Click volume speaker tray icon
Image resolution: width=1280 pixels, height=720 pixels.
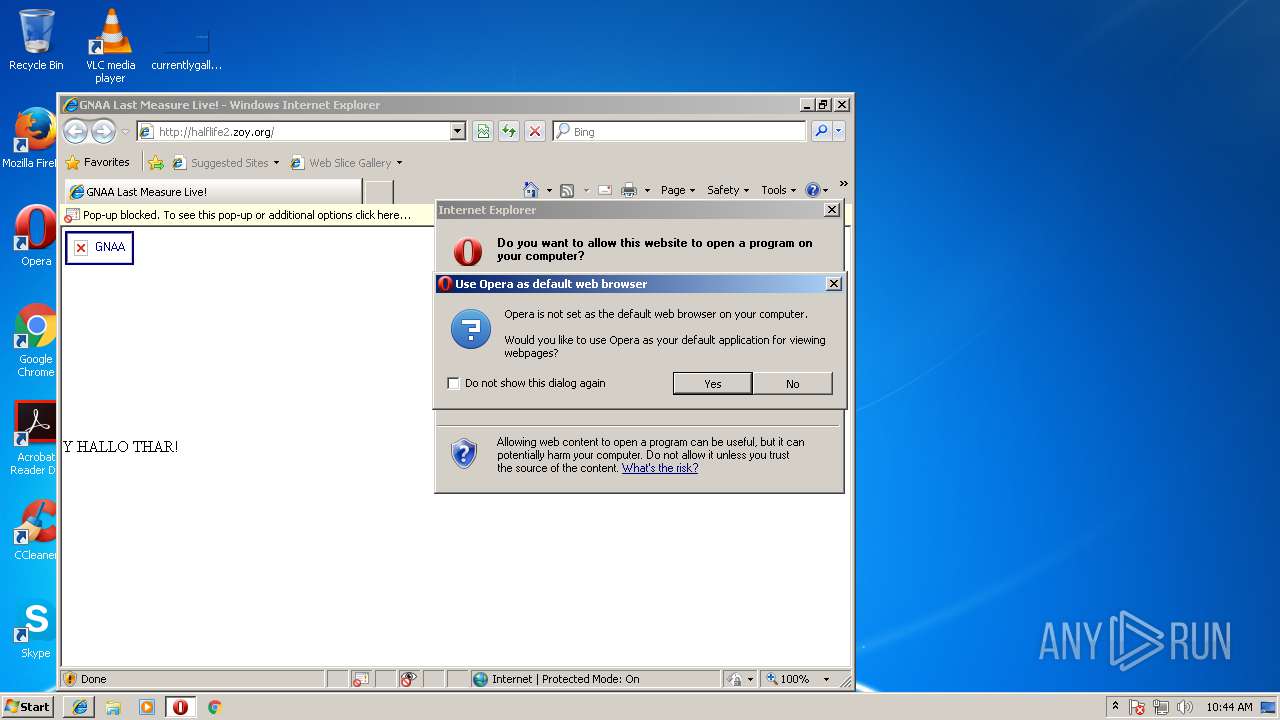1185,707
